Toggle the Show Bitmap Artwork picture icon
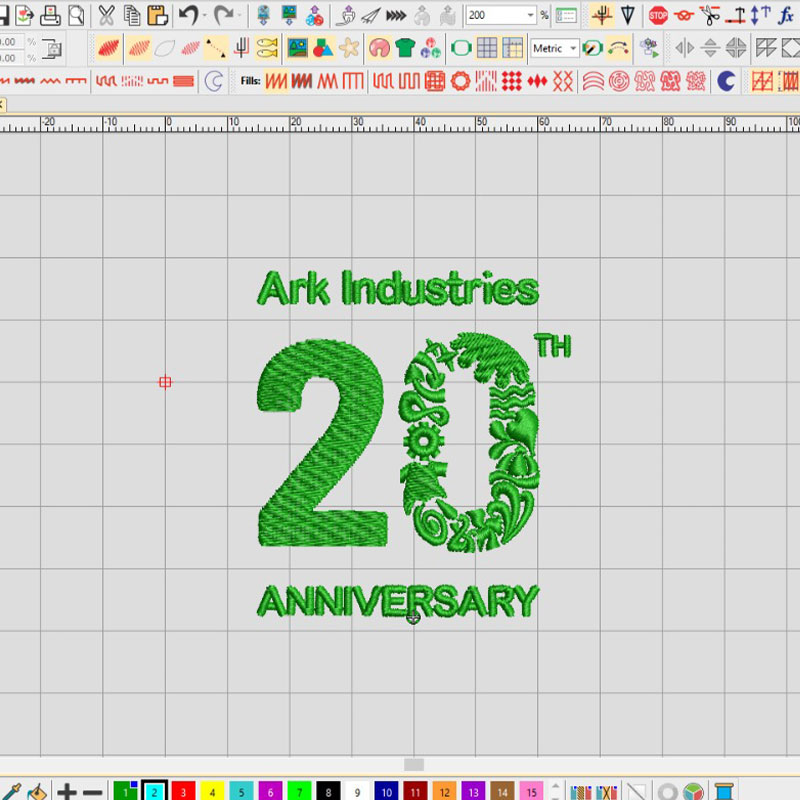 pyautogui.click(x=297, y=48)
